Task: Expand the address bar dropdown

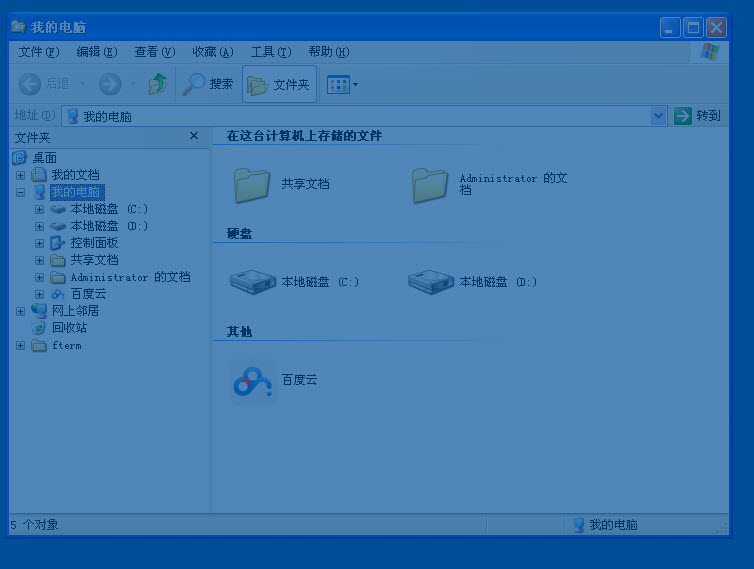Action: pos(658,116)
